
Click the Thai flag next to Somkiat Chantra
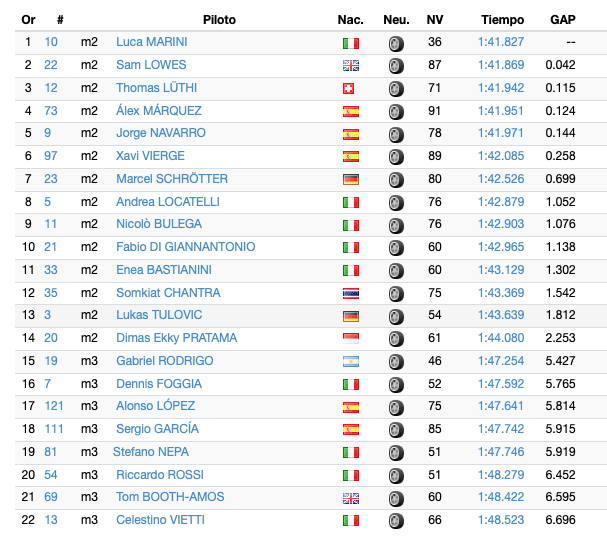tap(351, 294)
